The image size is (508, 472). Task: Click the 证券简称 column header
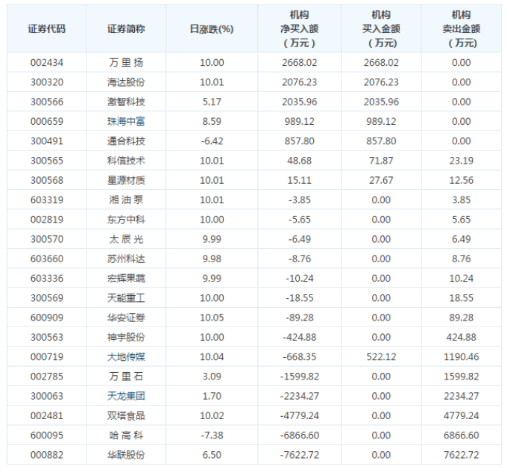click(126, 29)
